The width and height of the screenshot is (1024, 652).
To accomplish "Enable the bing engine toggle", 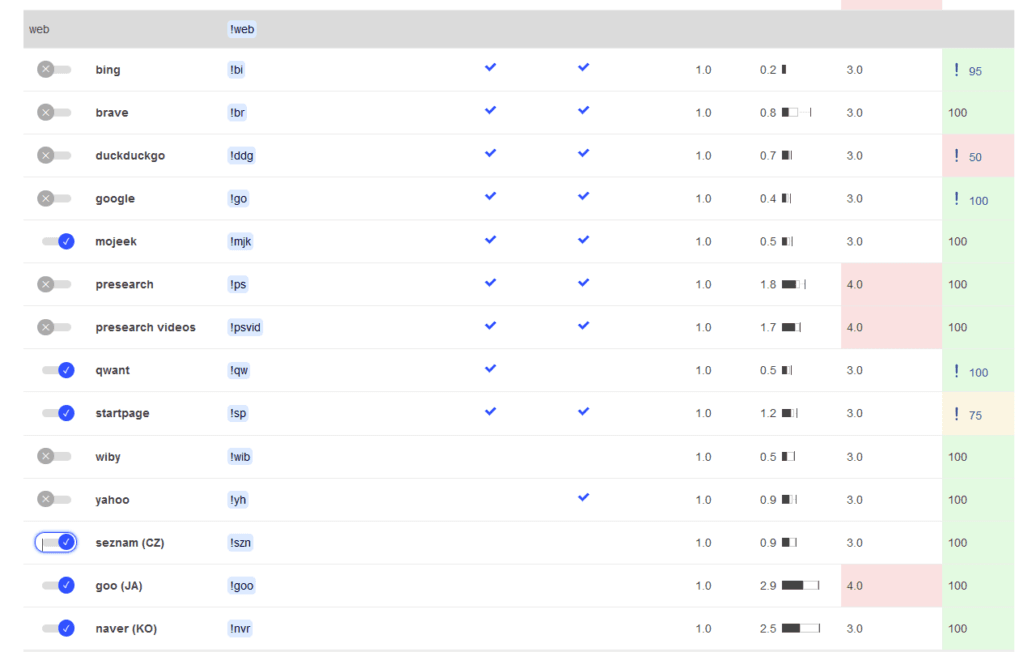I will 54,69.
